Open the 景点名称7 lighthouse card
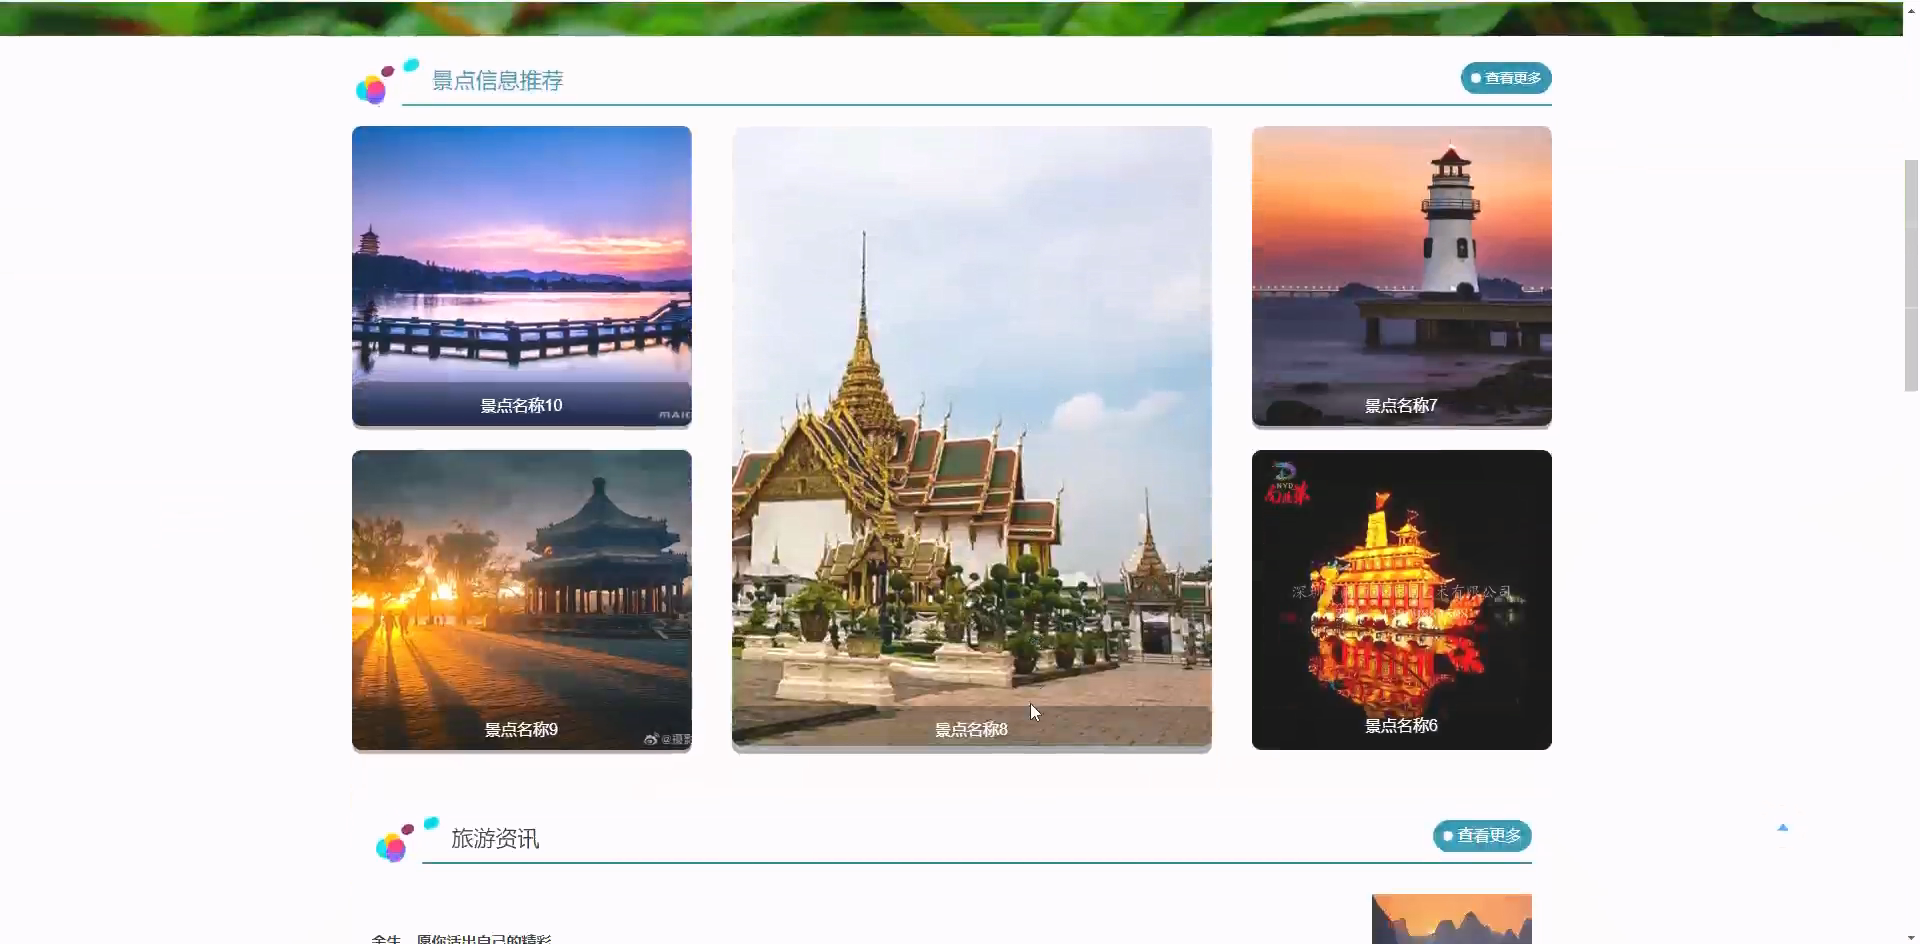Image resolution: width=1920 pixels, height=944 pixels. pyautogui.click(x=1401, y=276)
